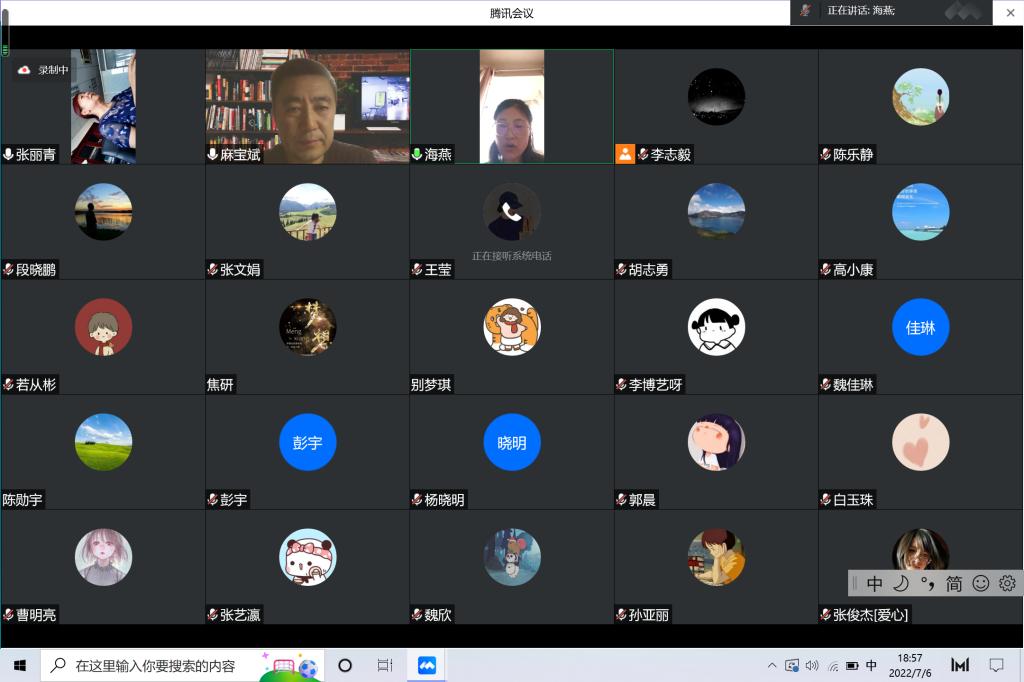The width and height of the screenshot is (1024, 682).
Task: Select 海燕's active speaker video tile
Action: (x=512, y=105)
